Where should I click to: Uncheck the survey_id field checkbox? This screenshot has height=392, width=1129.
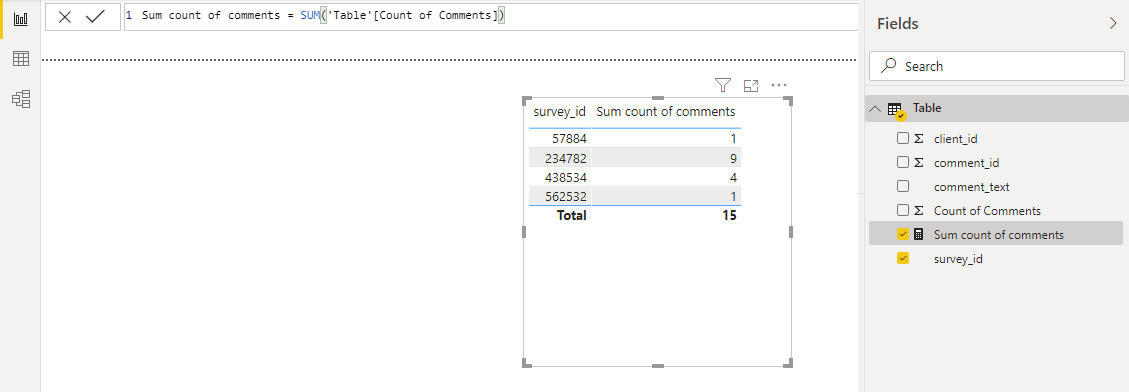point(903,258)
